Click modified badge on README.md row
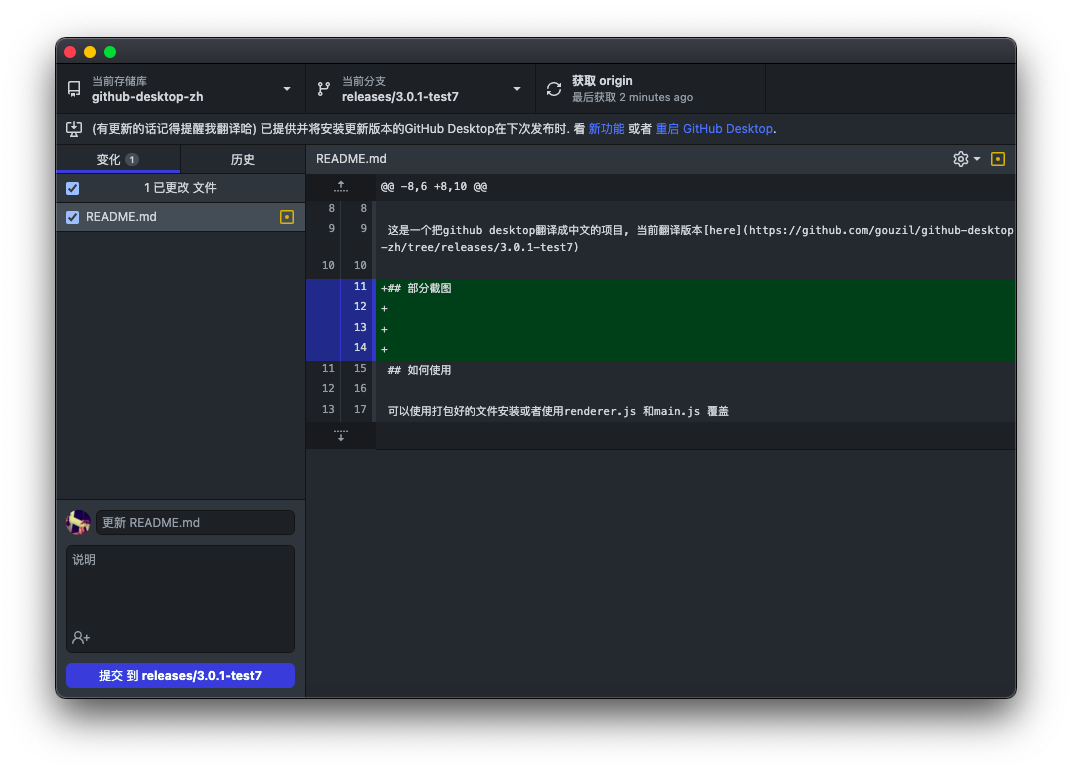The image size is (1072, 772). pyautogui.click(x=287, y=217)
